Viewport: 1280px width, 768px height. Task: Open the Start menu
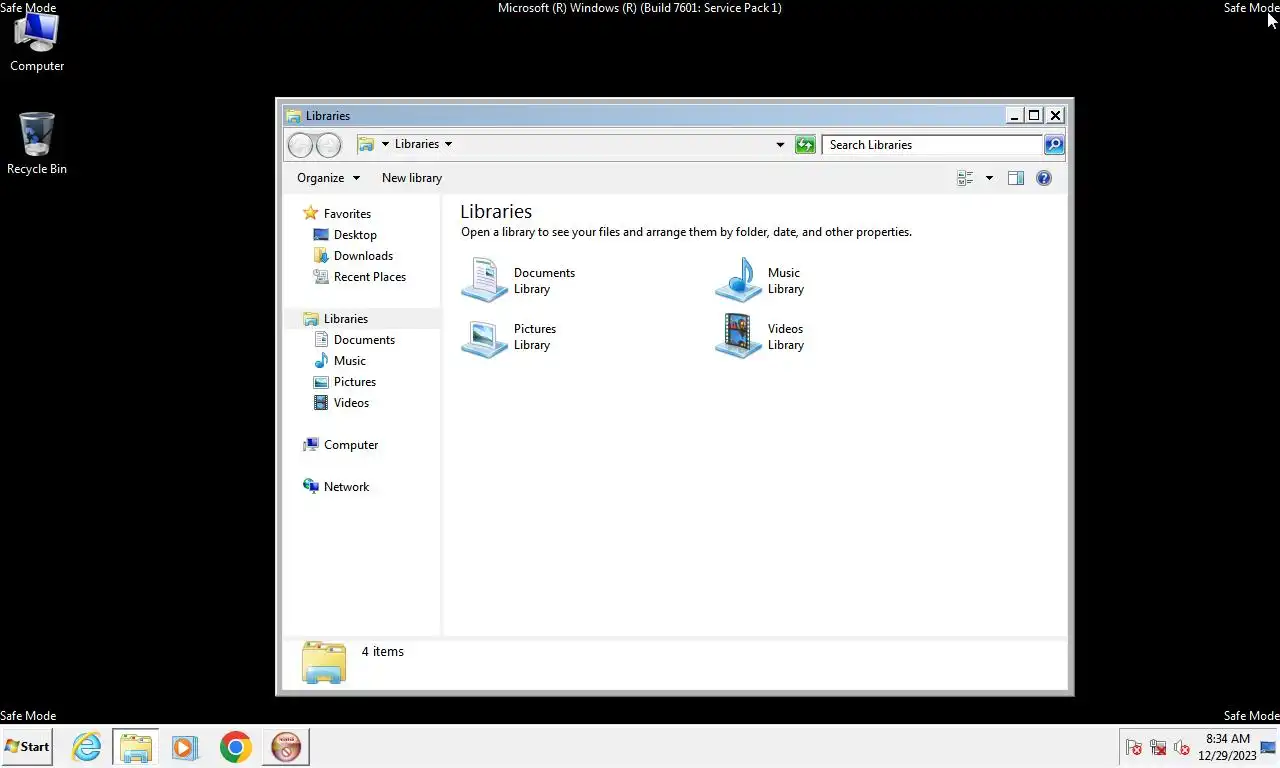(27, 747)
